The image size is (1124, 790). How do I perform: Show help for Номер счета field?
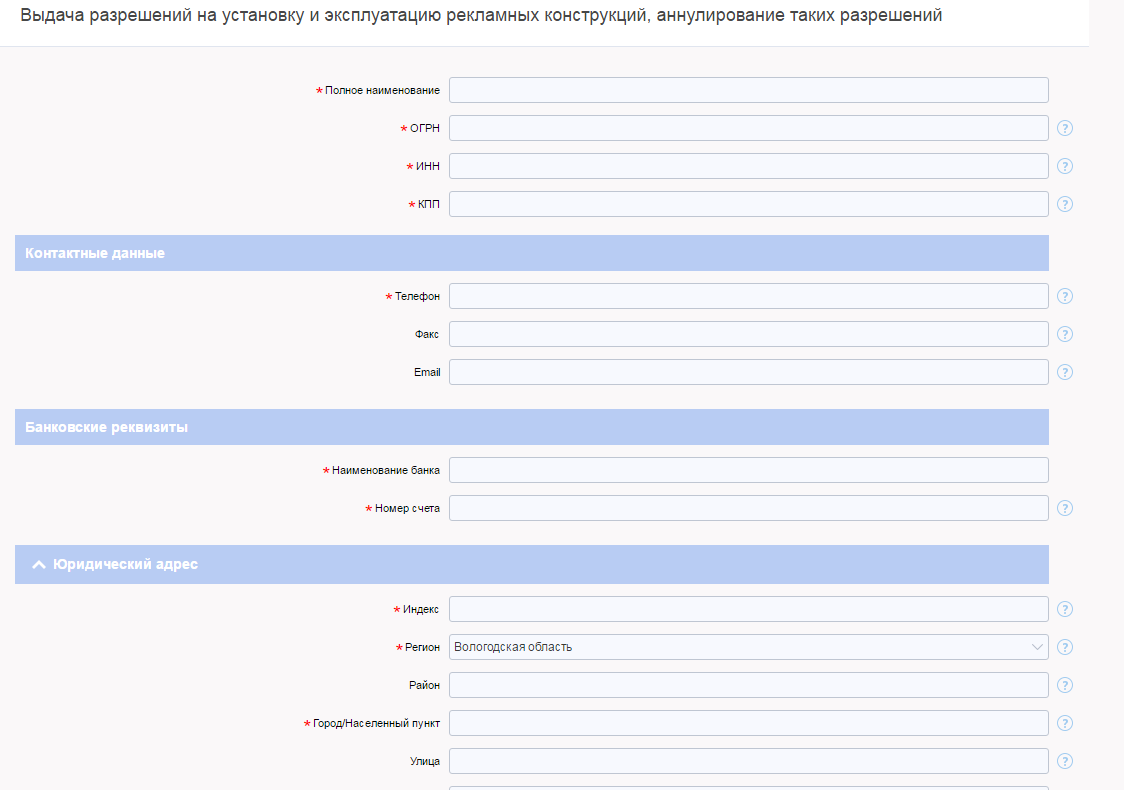[x=1065, y=508]
